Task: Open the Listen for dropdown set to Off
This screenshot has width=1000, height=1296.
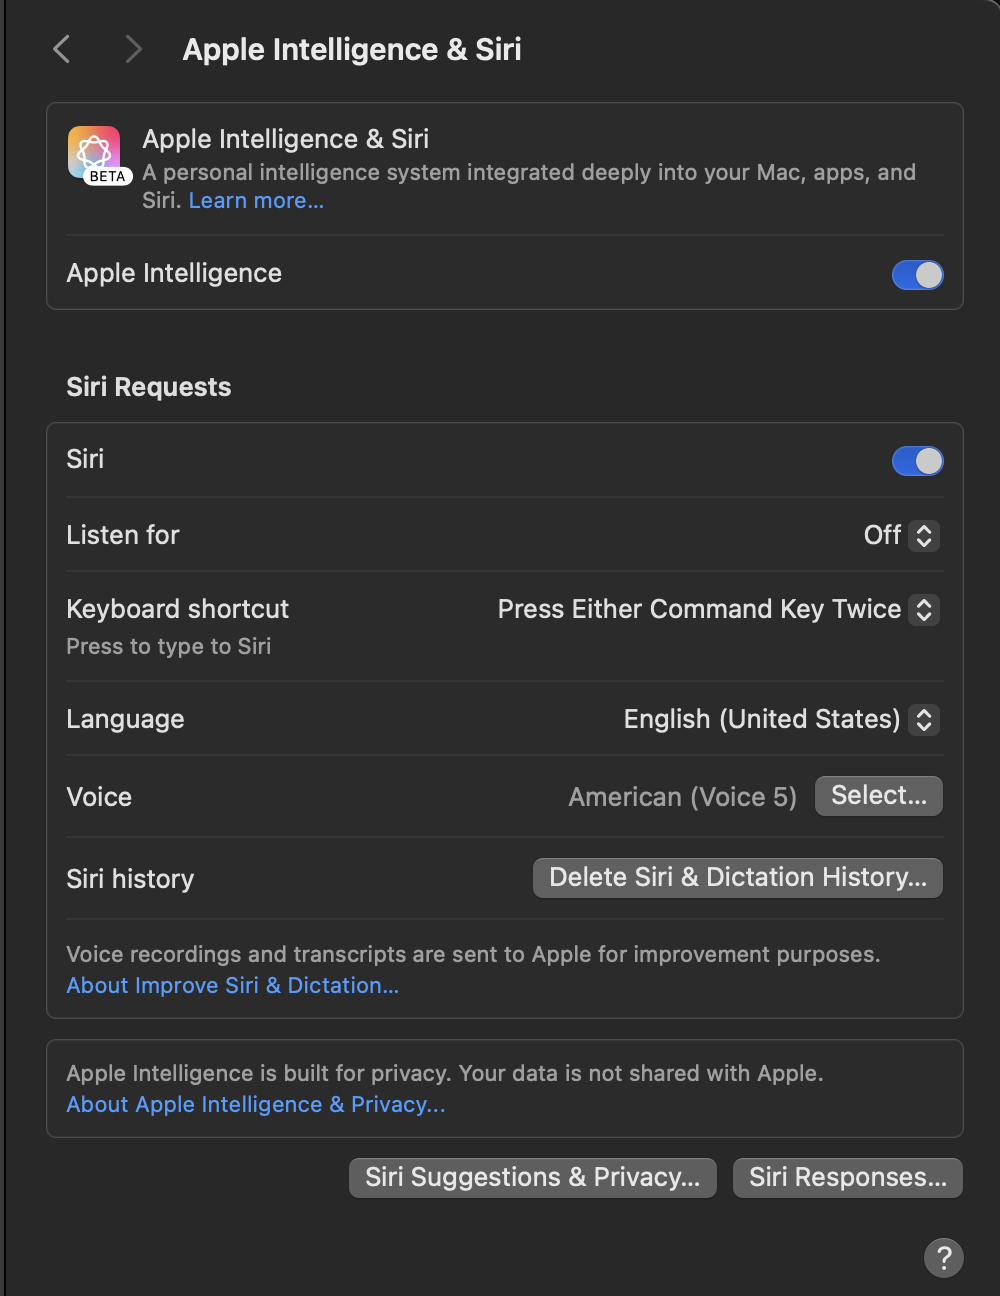Action: (901, 535)
